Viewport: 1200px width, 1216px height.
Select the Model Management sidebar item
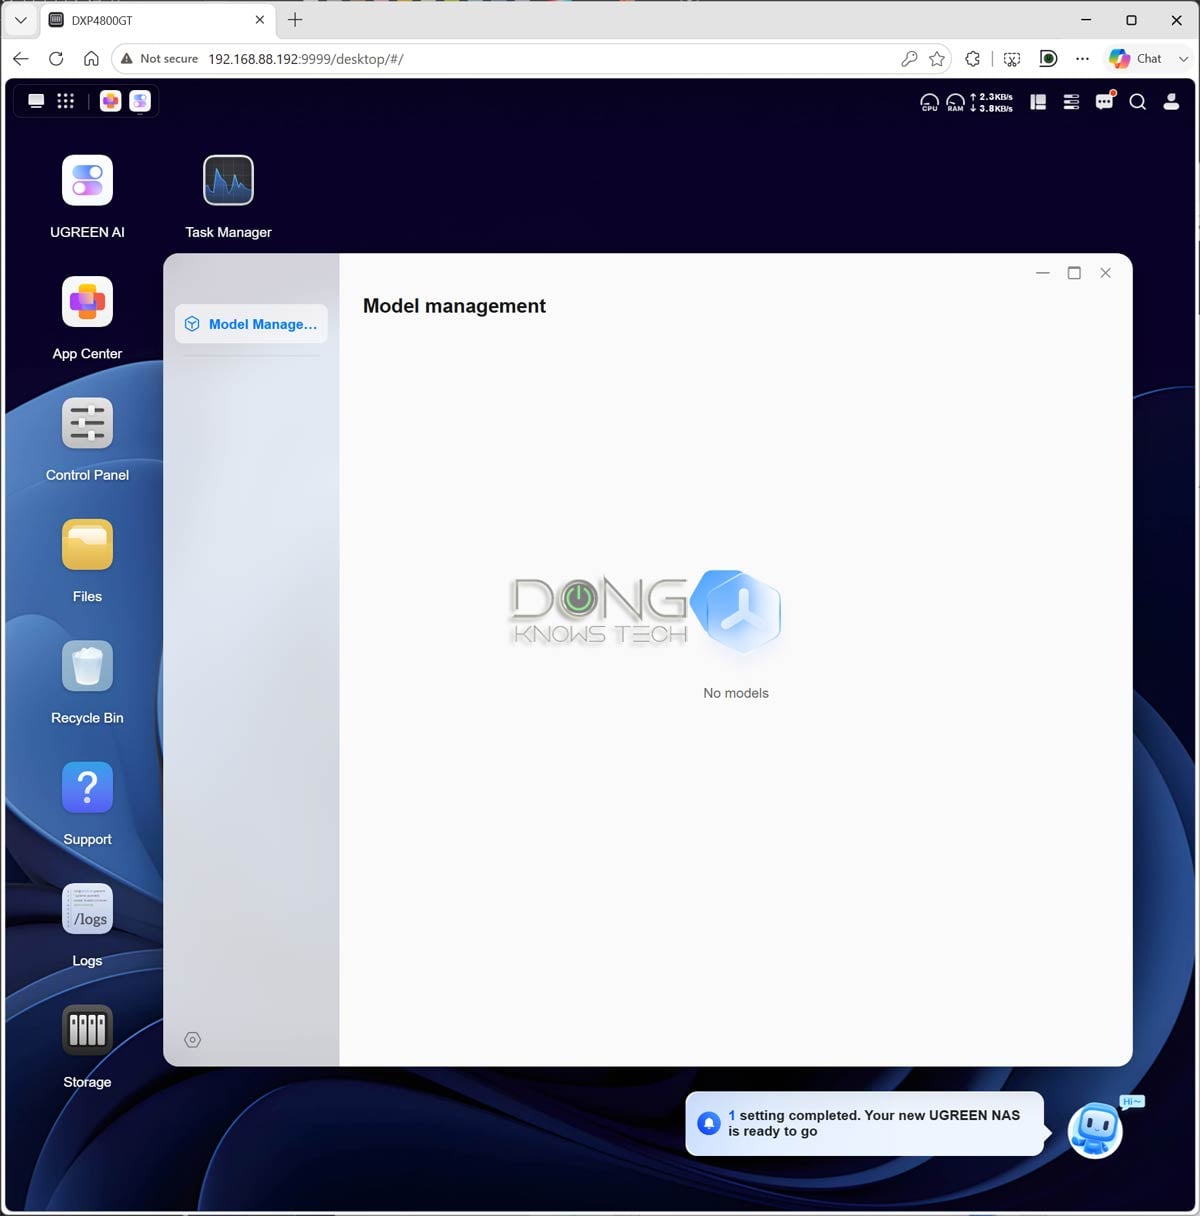tap(251, 324)
